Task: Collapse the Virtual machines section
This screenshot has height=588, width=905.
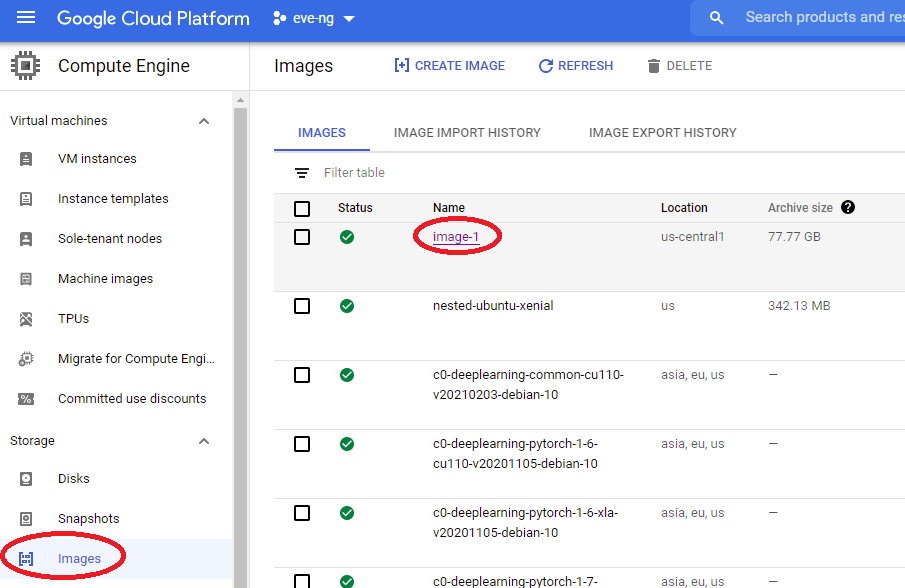Action: tap(204, 121)
